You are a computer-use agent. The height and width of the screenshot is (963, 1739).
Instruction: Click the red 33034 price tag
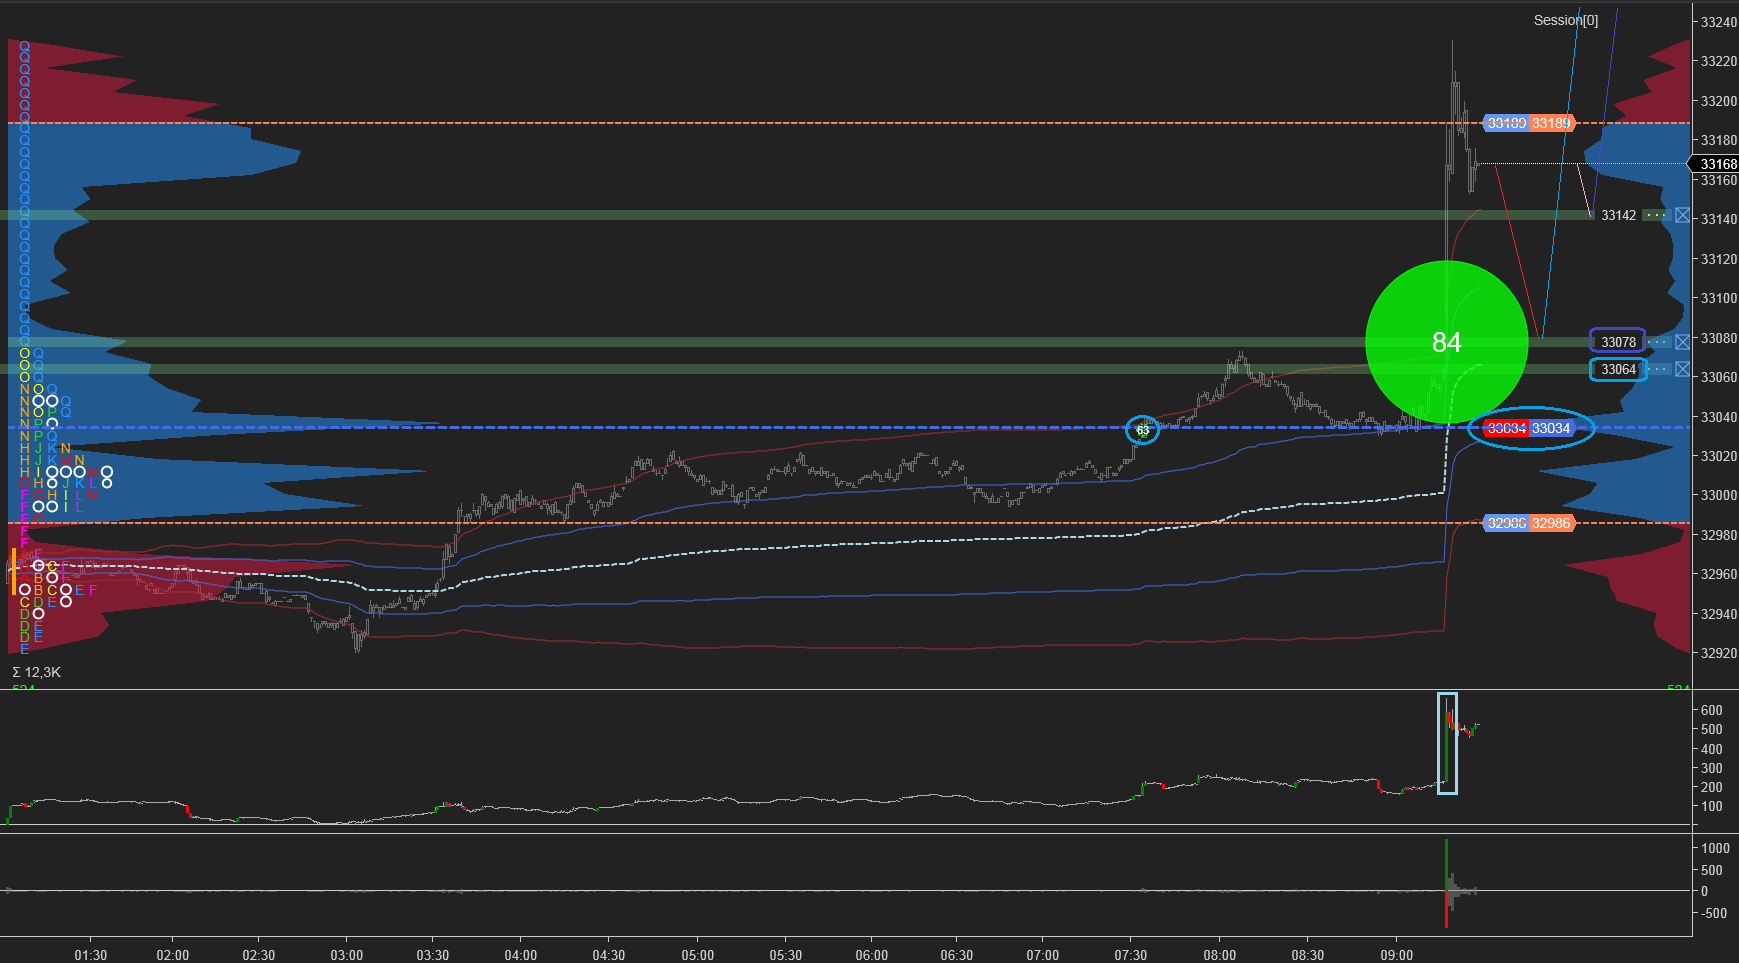click(1505, 428)
